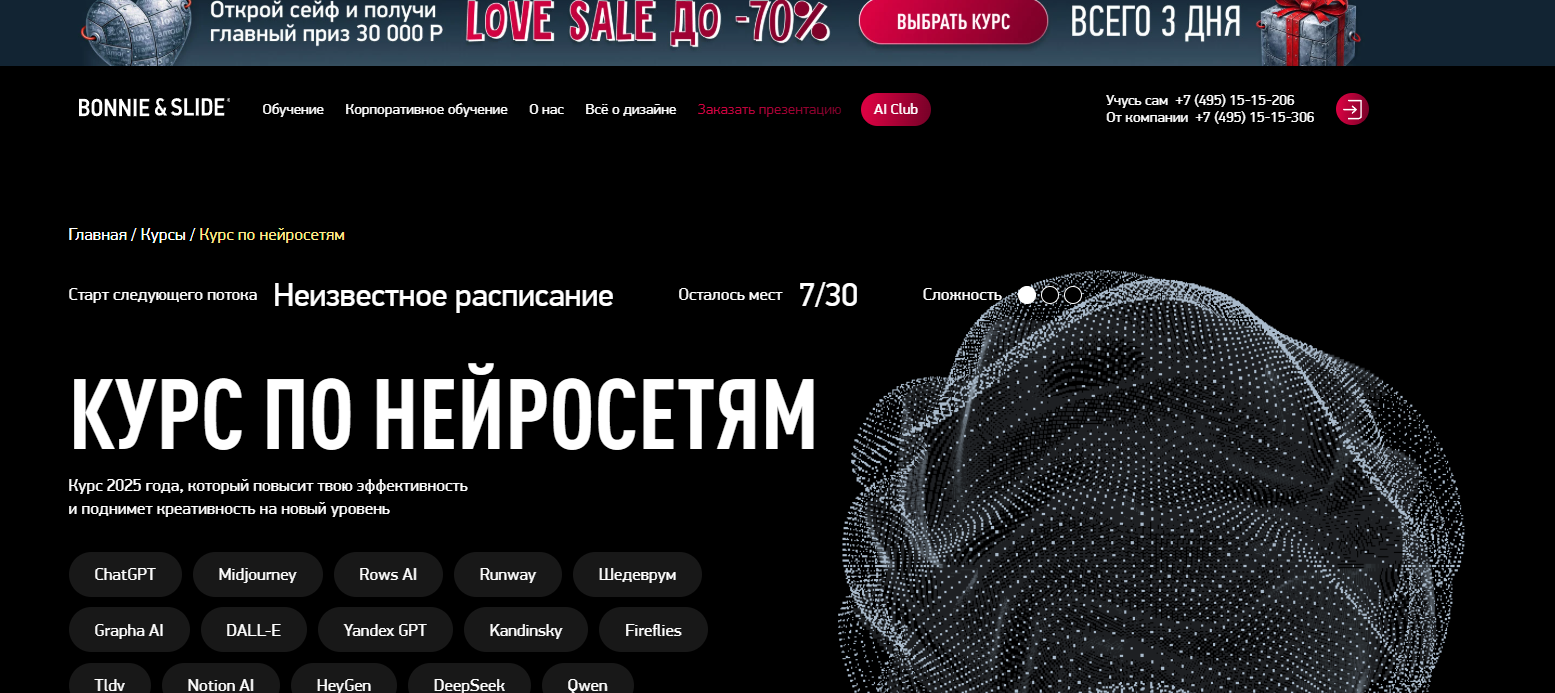Click the login arrow icon in header

click(1352, 109)
